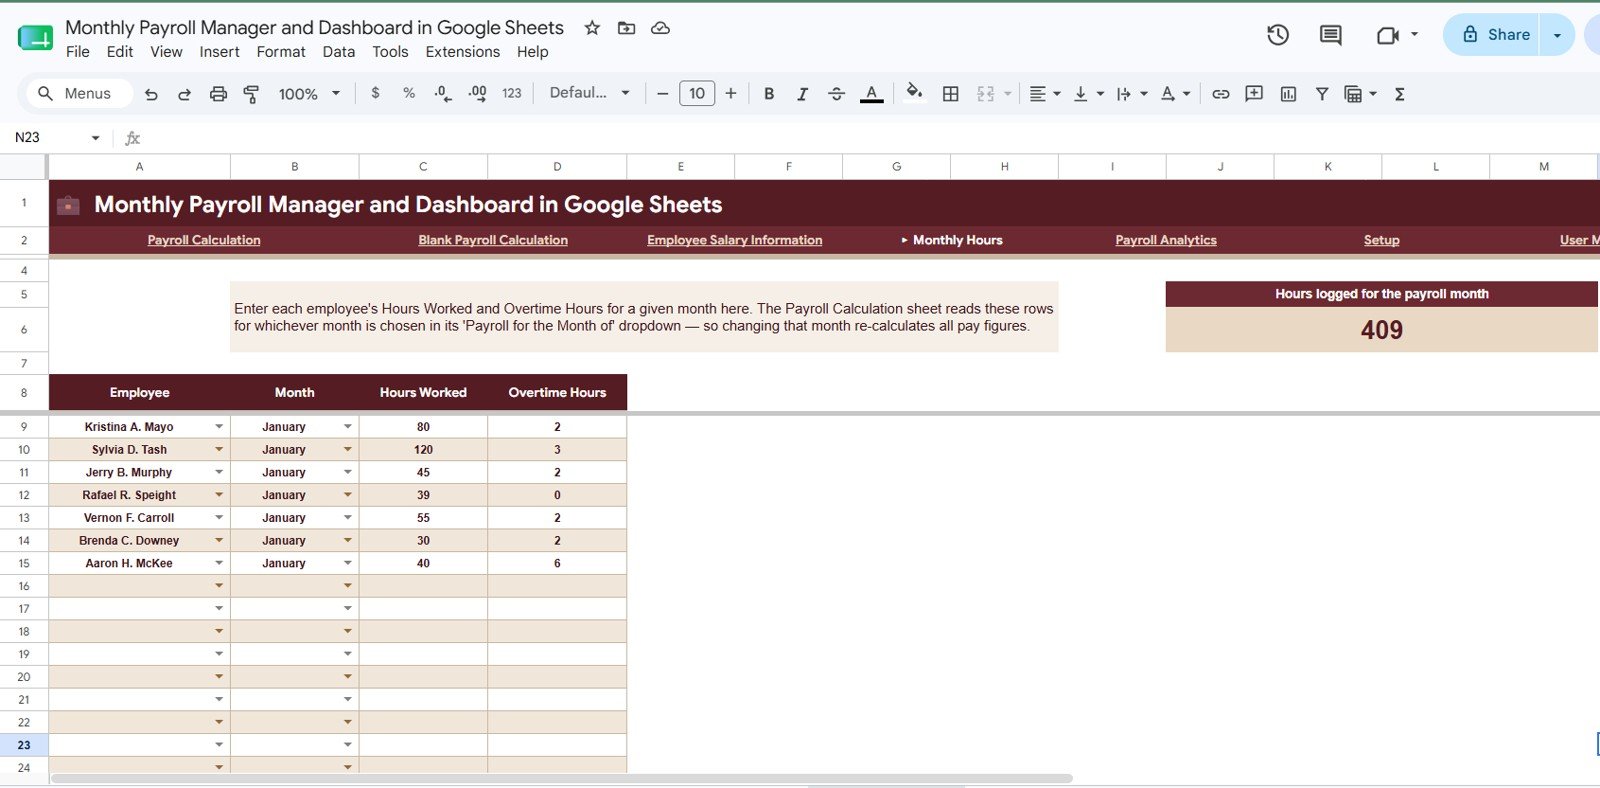Open version history clock icon

tap(1277, 35)
